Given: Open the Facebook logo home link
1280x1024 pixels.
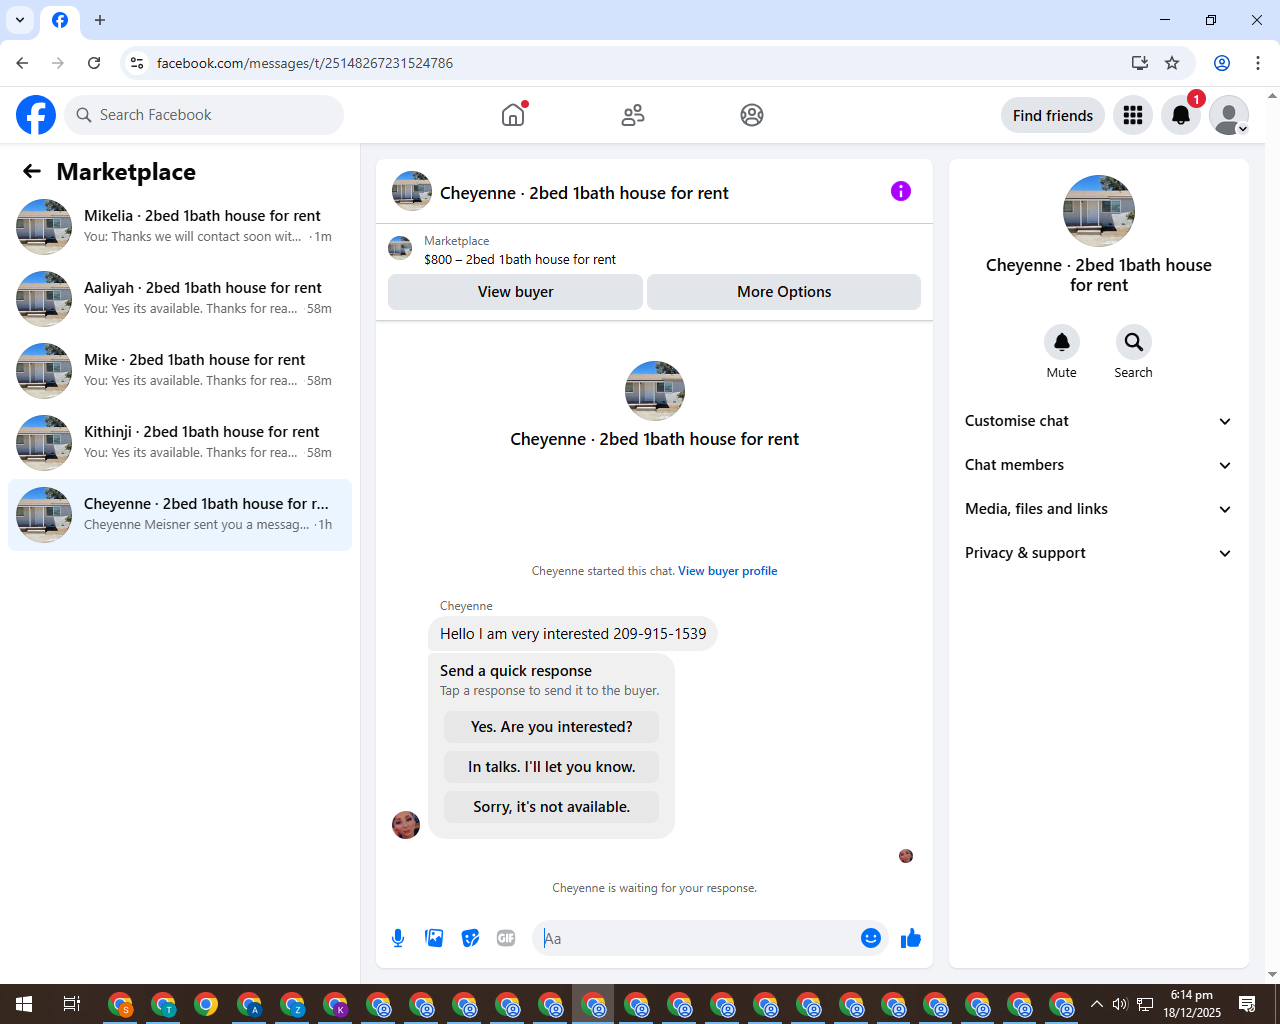Looking at the screenshot, I should (x=36, y=115).
